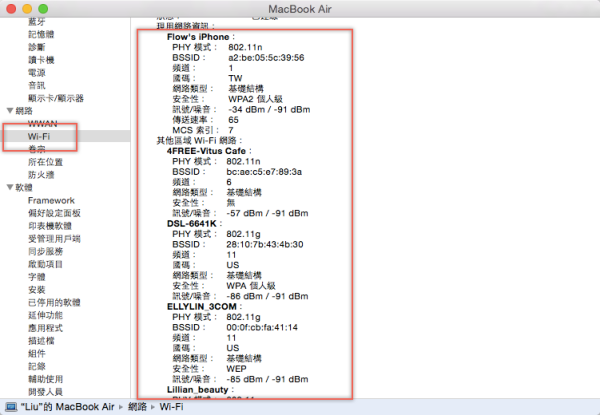
Task: Click signal value -34 dBm / -91 dBm
Action: tap(269, 109)
